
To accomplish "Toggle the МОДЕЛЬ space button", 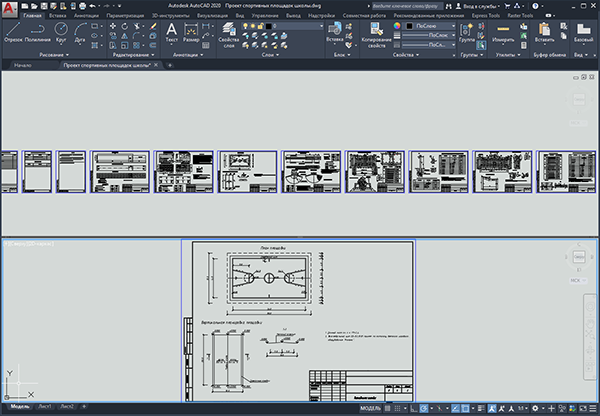I will coord(370,408).
